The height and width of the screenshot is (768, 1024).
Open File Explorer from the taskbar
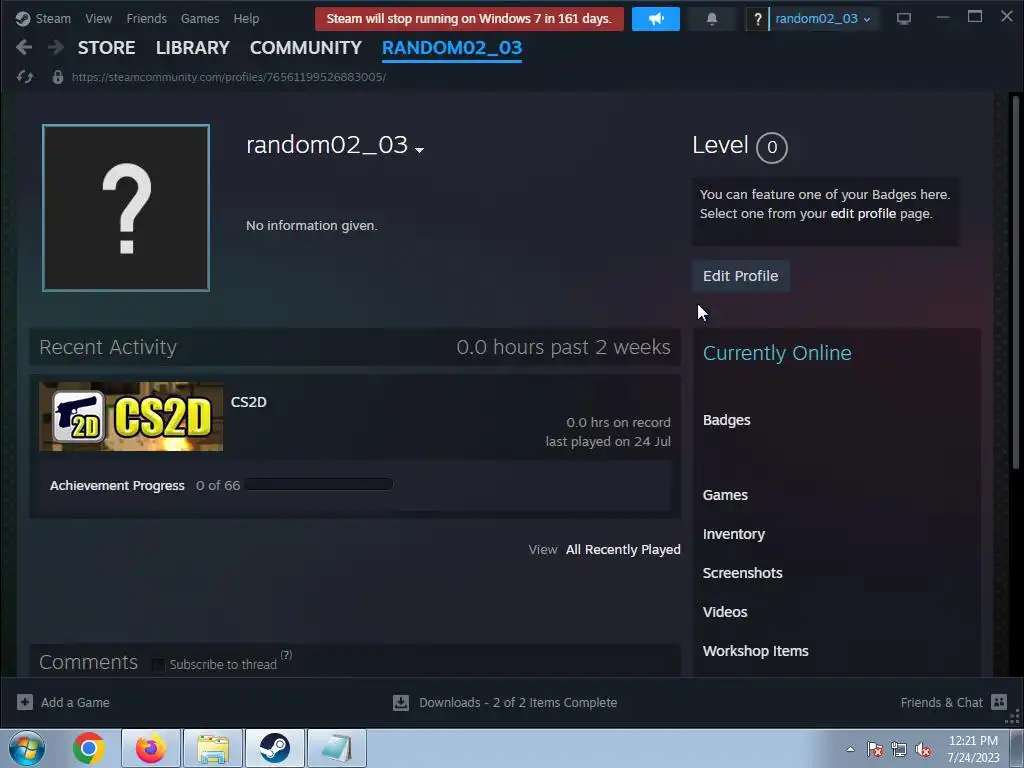[213, 748]
